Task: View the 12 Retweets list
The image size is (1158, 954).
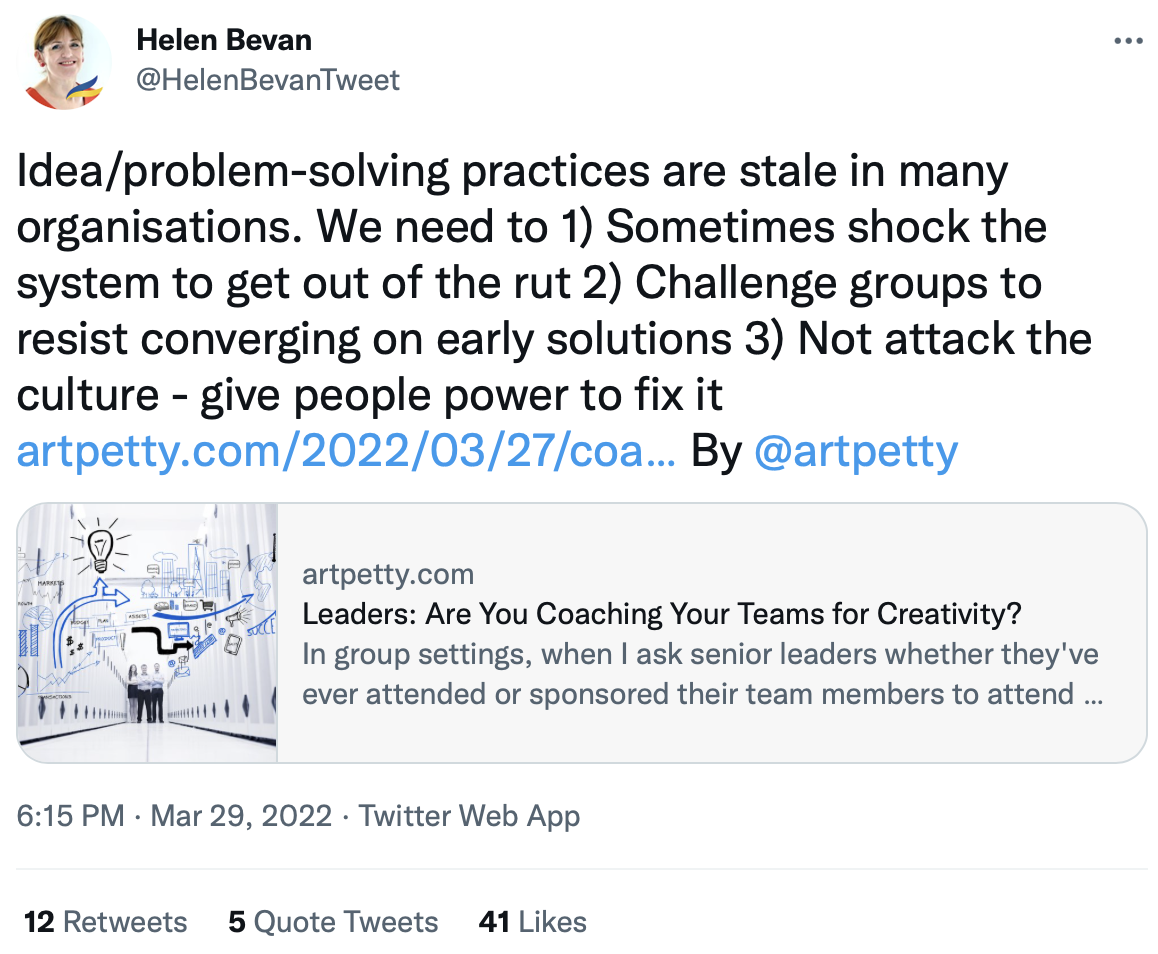Action: (106, 922)
